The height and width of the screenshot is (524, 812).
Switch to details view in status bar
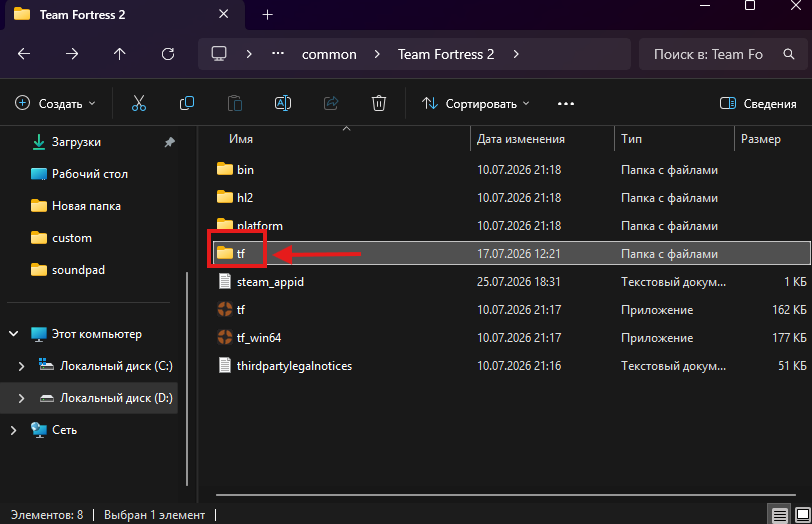[x=779, y=515]
